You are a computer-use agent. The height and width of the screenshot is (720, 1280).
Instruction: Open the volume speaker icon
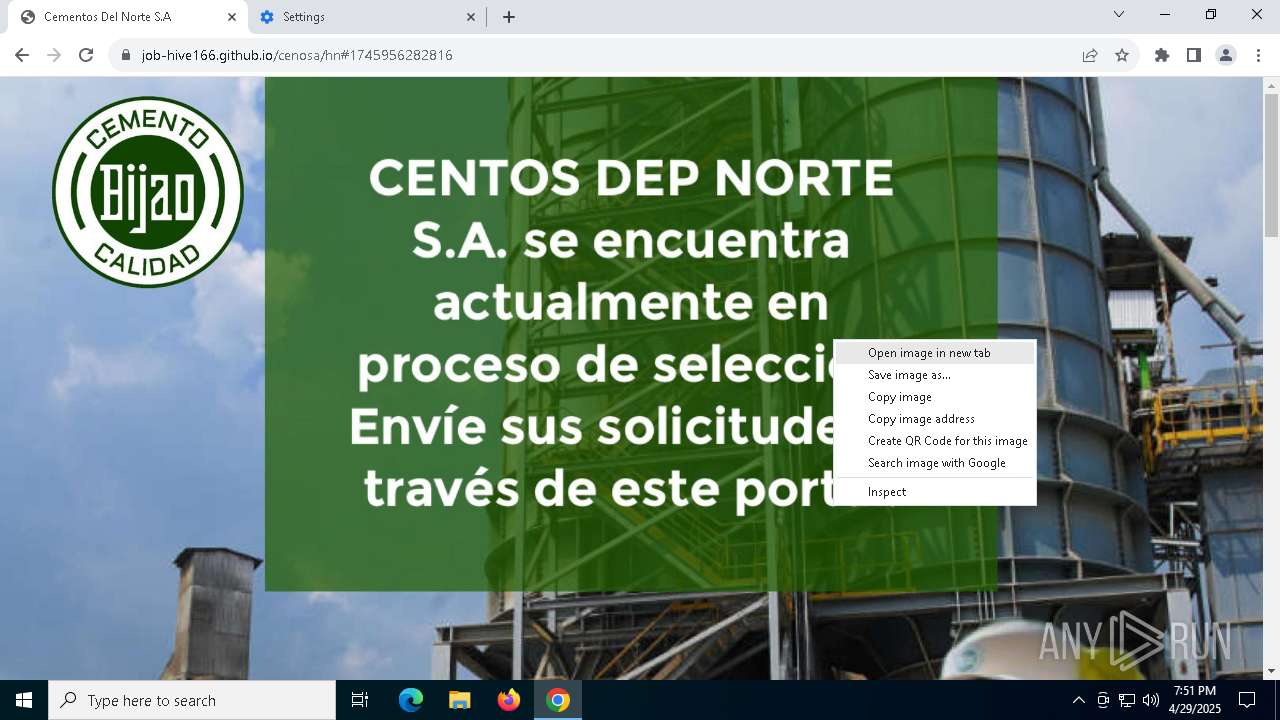point(1151,700)
